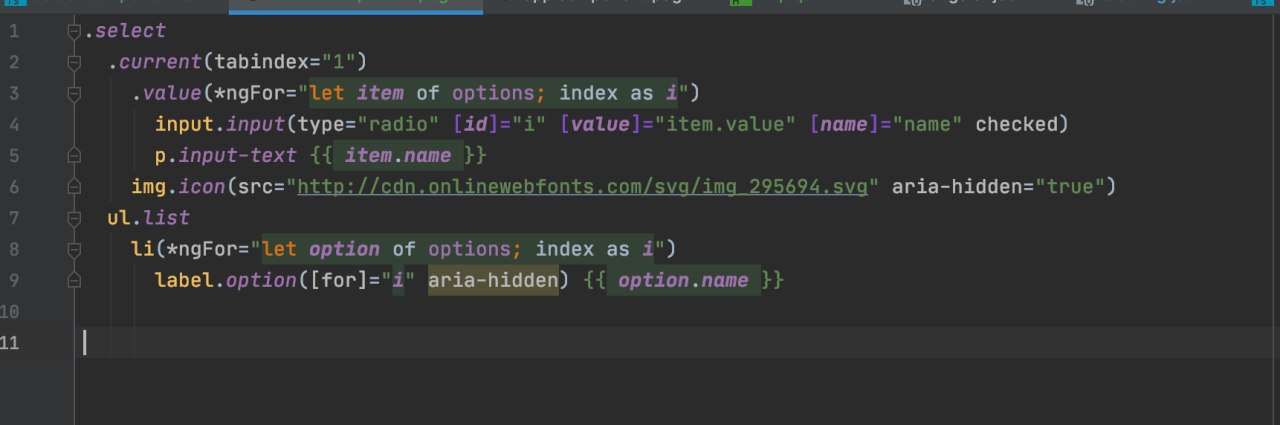
Task: Place cursor on the .select class name
Action: pos(125,32)
